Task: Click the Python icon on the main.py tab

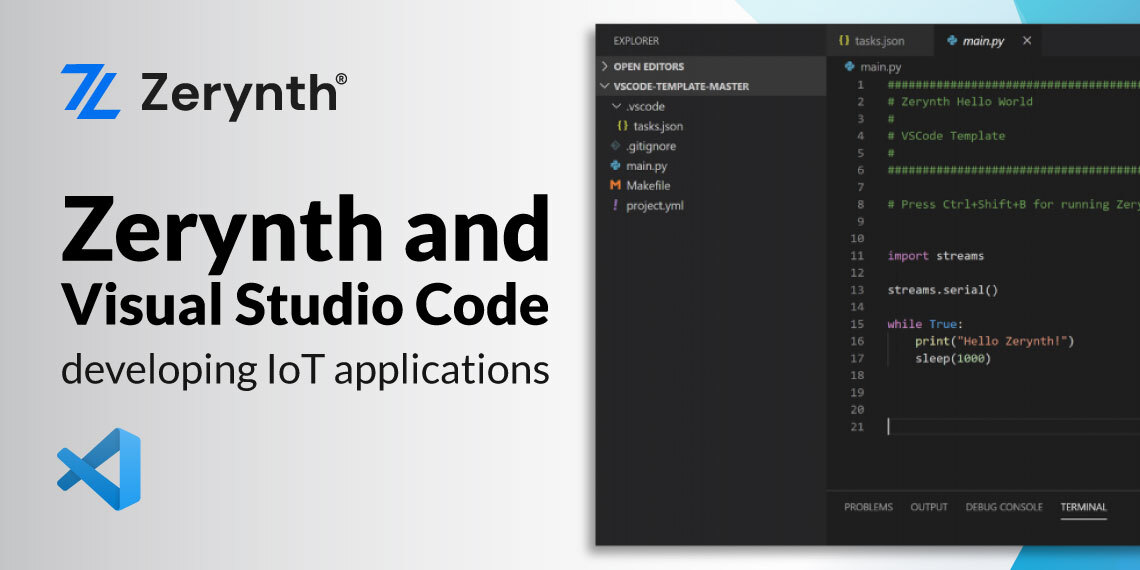Action: coord(952,41)
